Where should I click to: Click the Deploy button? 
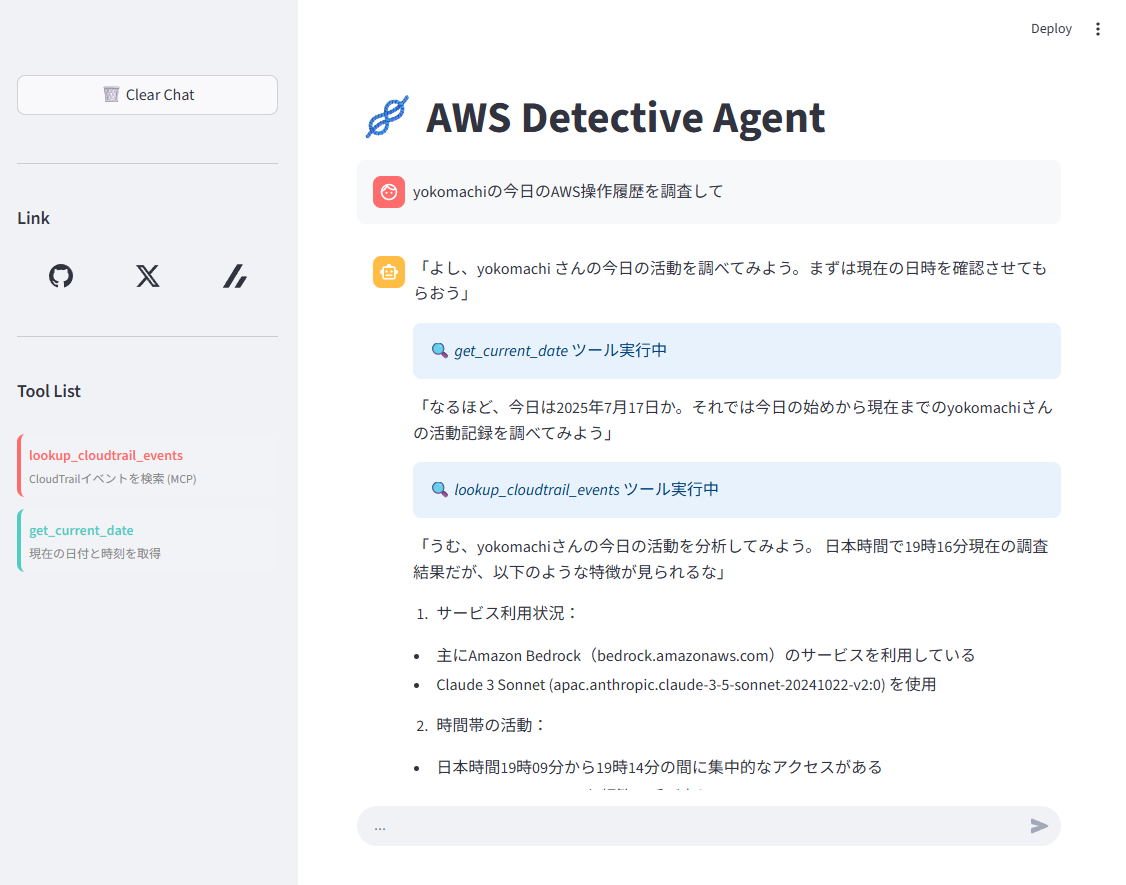pos(1051,29)
